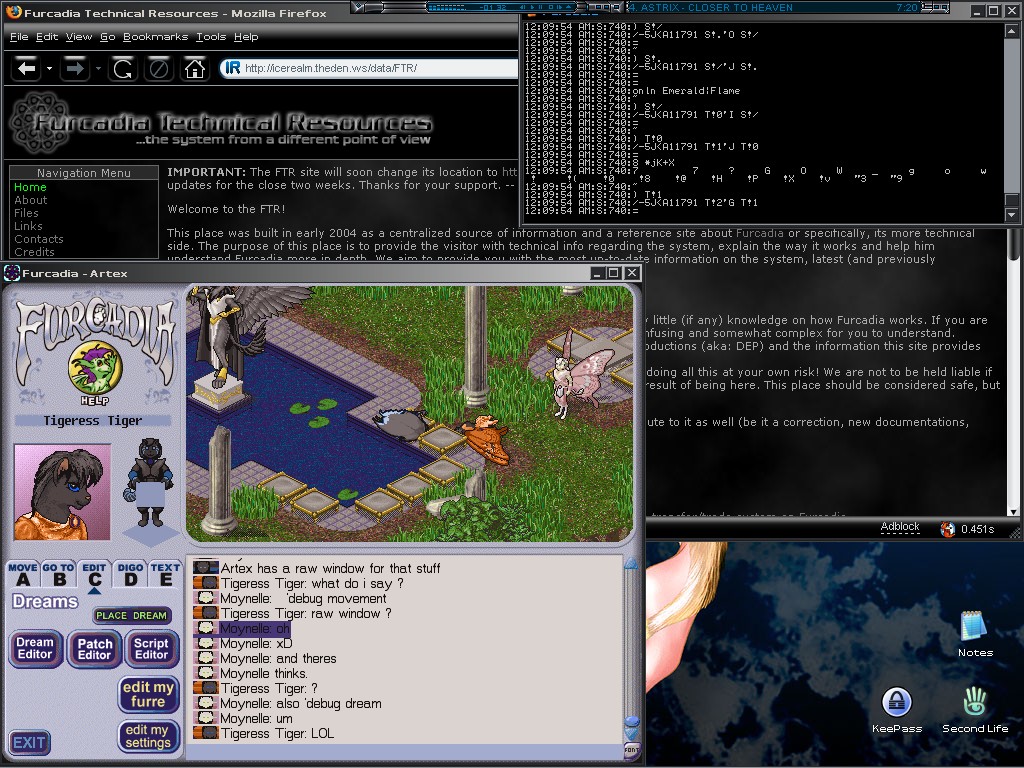Click the orange winged character by the pool
Viewport: 1024px width, 768px height.
[488, 439]
